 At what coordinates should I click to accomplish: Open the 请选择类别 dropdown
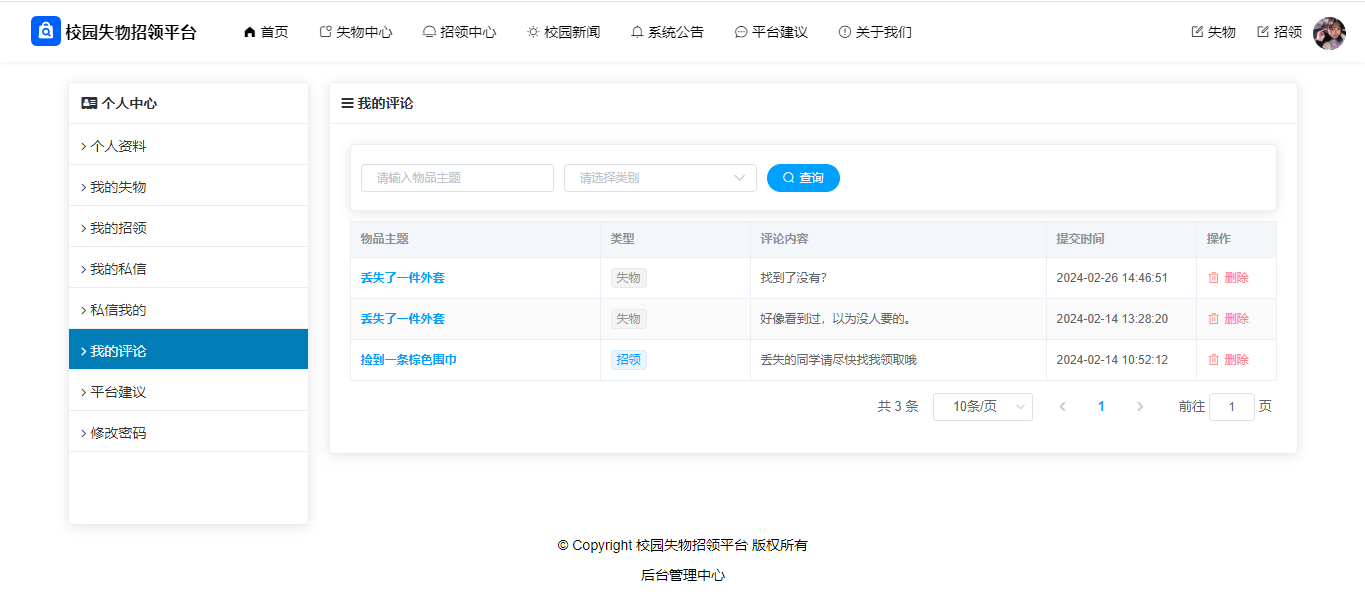point(660,178)
